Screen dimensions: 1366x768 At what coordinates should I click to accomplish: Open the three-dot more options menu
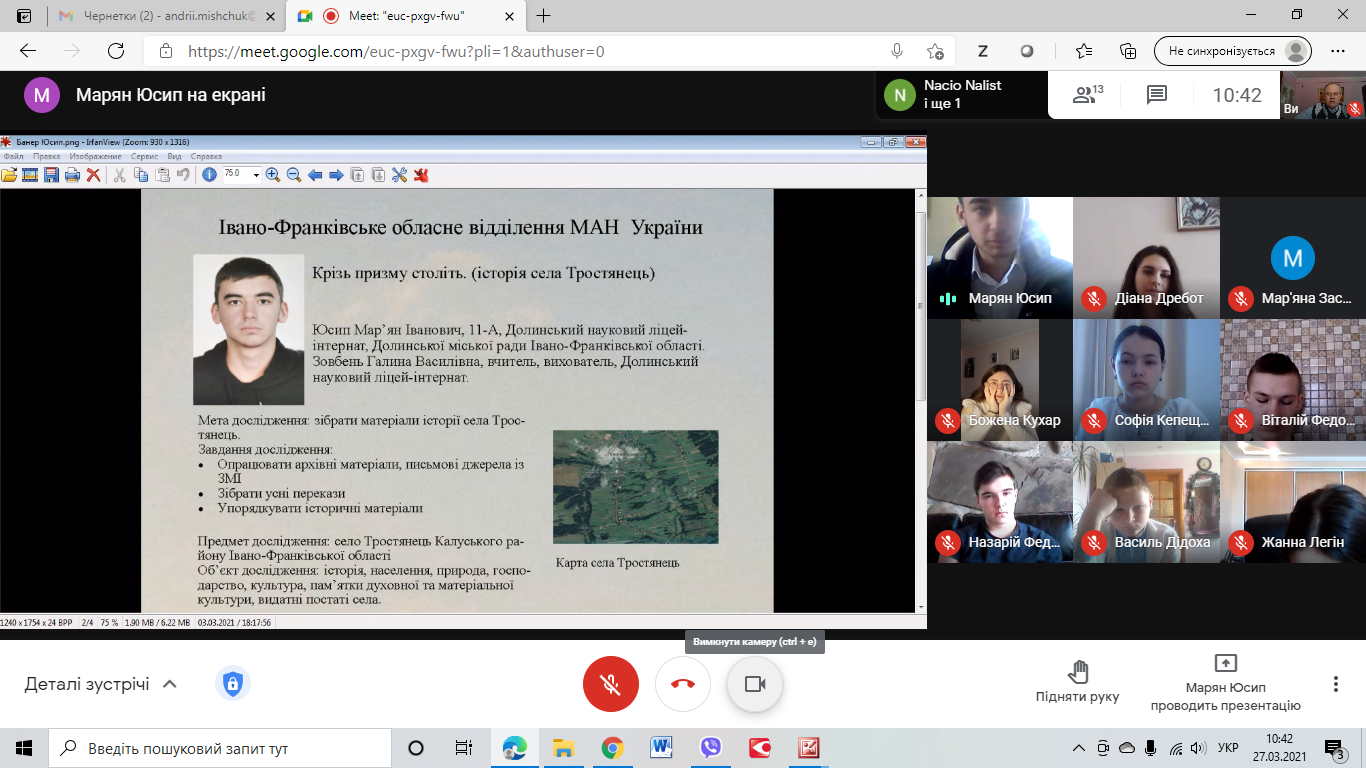(x=1335, y=684)
